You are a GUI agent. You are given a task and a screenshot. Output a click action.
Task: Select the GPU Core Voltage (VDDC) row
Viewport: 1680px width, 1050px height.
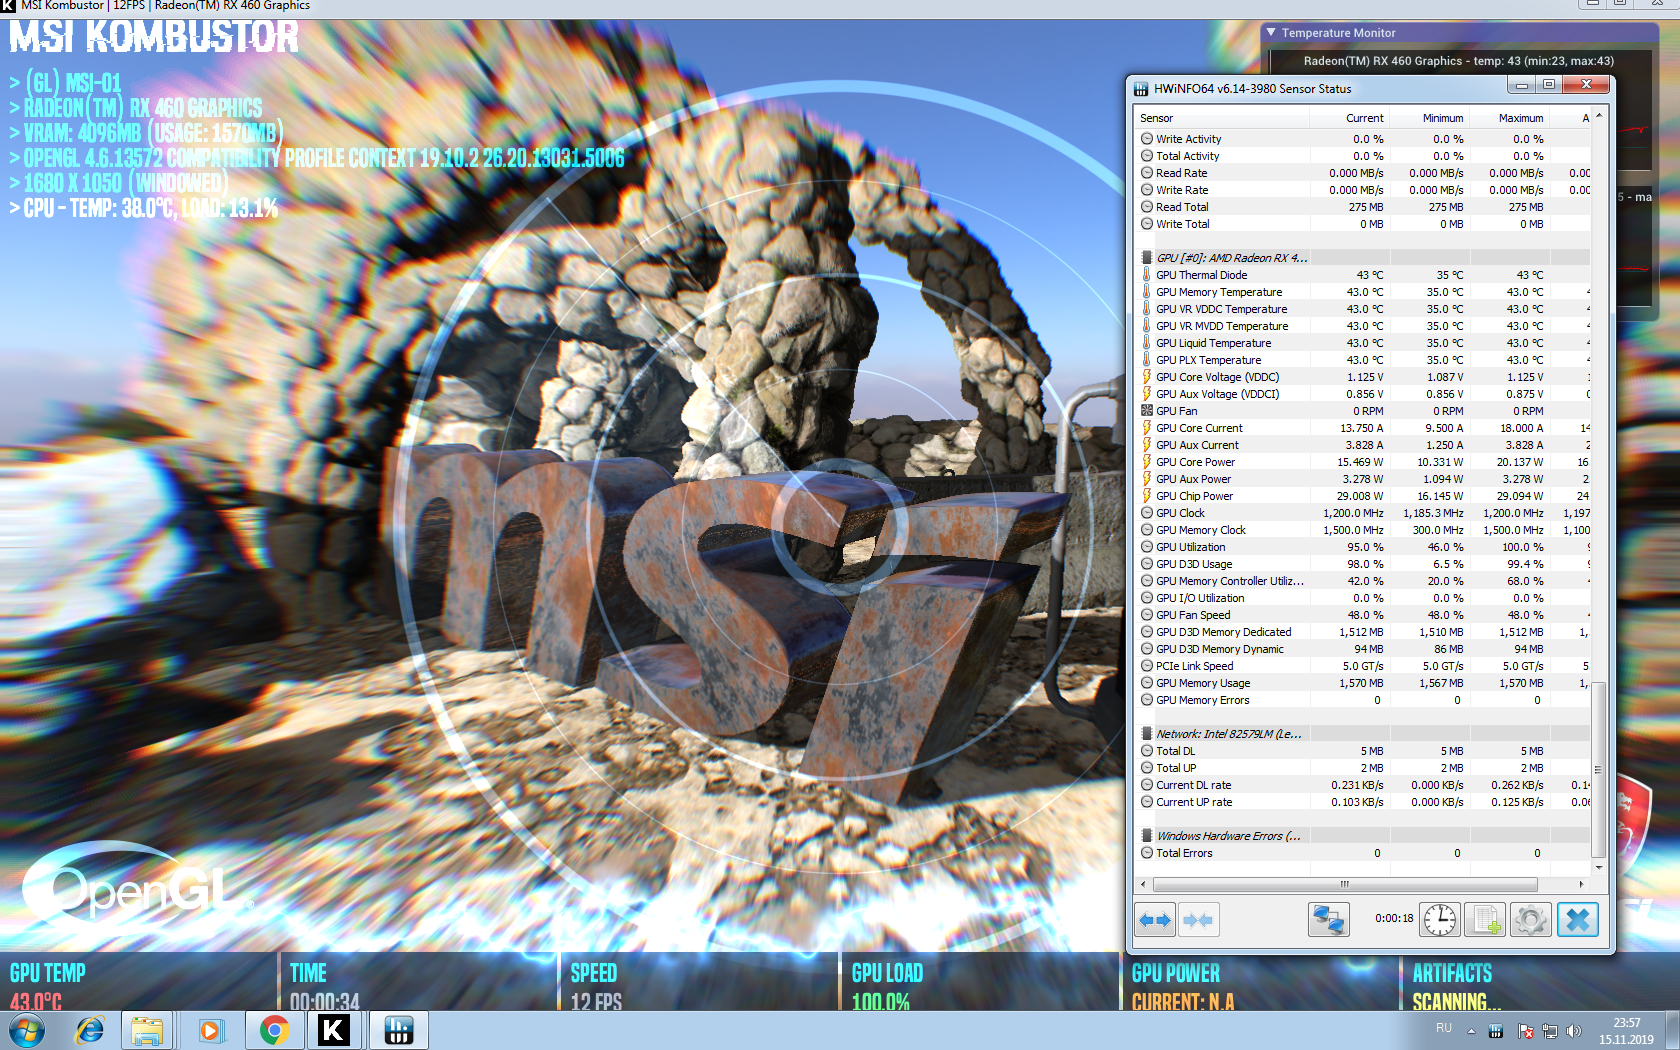point(1364,377)
